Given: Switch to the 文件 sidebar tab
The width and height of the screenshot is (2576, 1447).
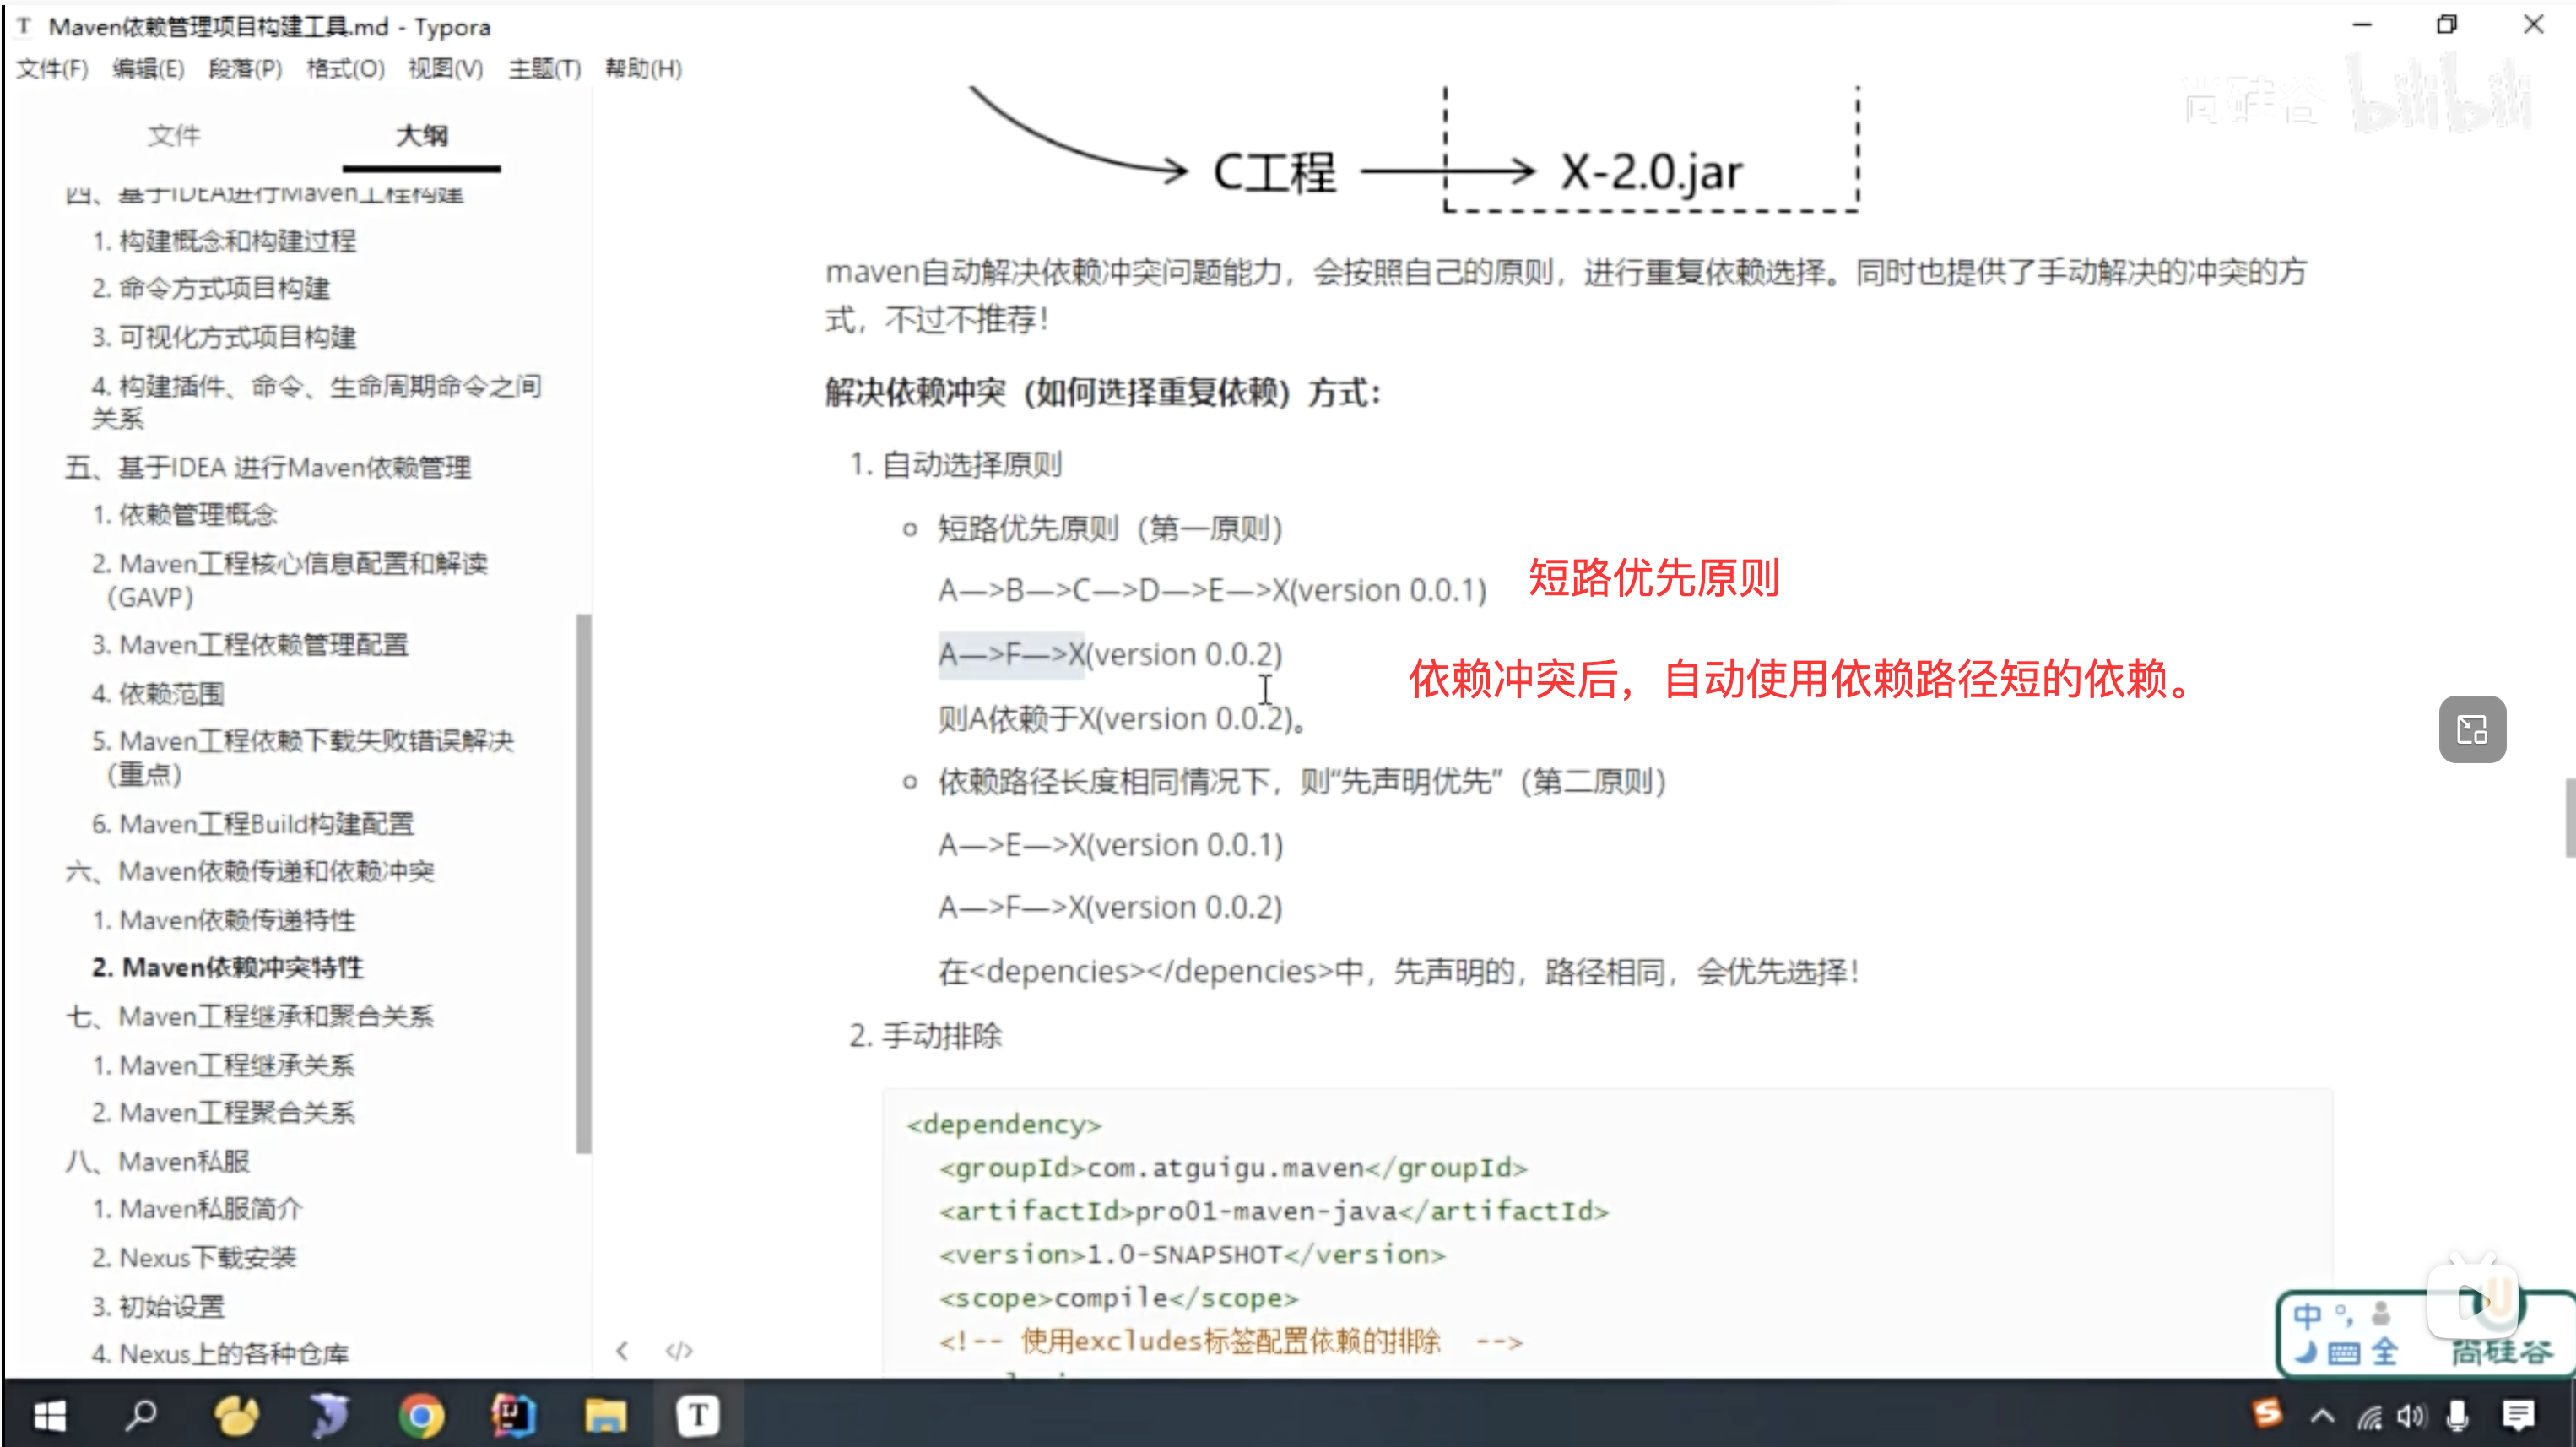Looking at the screenshot, I should click(x=174, y=135).
